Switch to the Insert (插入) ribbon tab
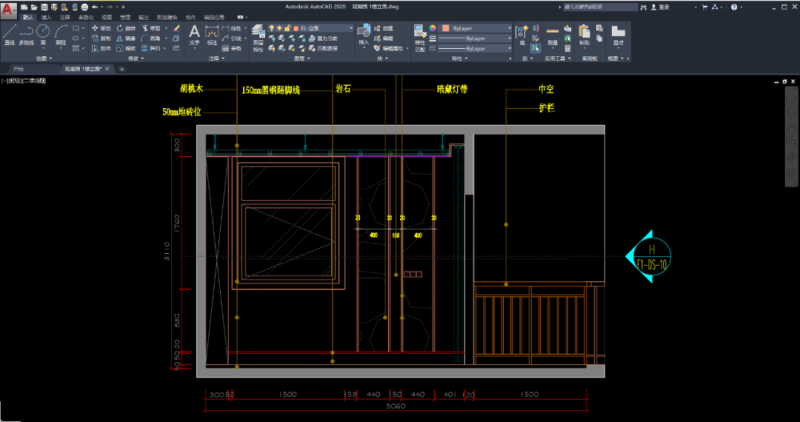The width and height of the screenshot is (800, 422). click(46, 18)
